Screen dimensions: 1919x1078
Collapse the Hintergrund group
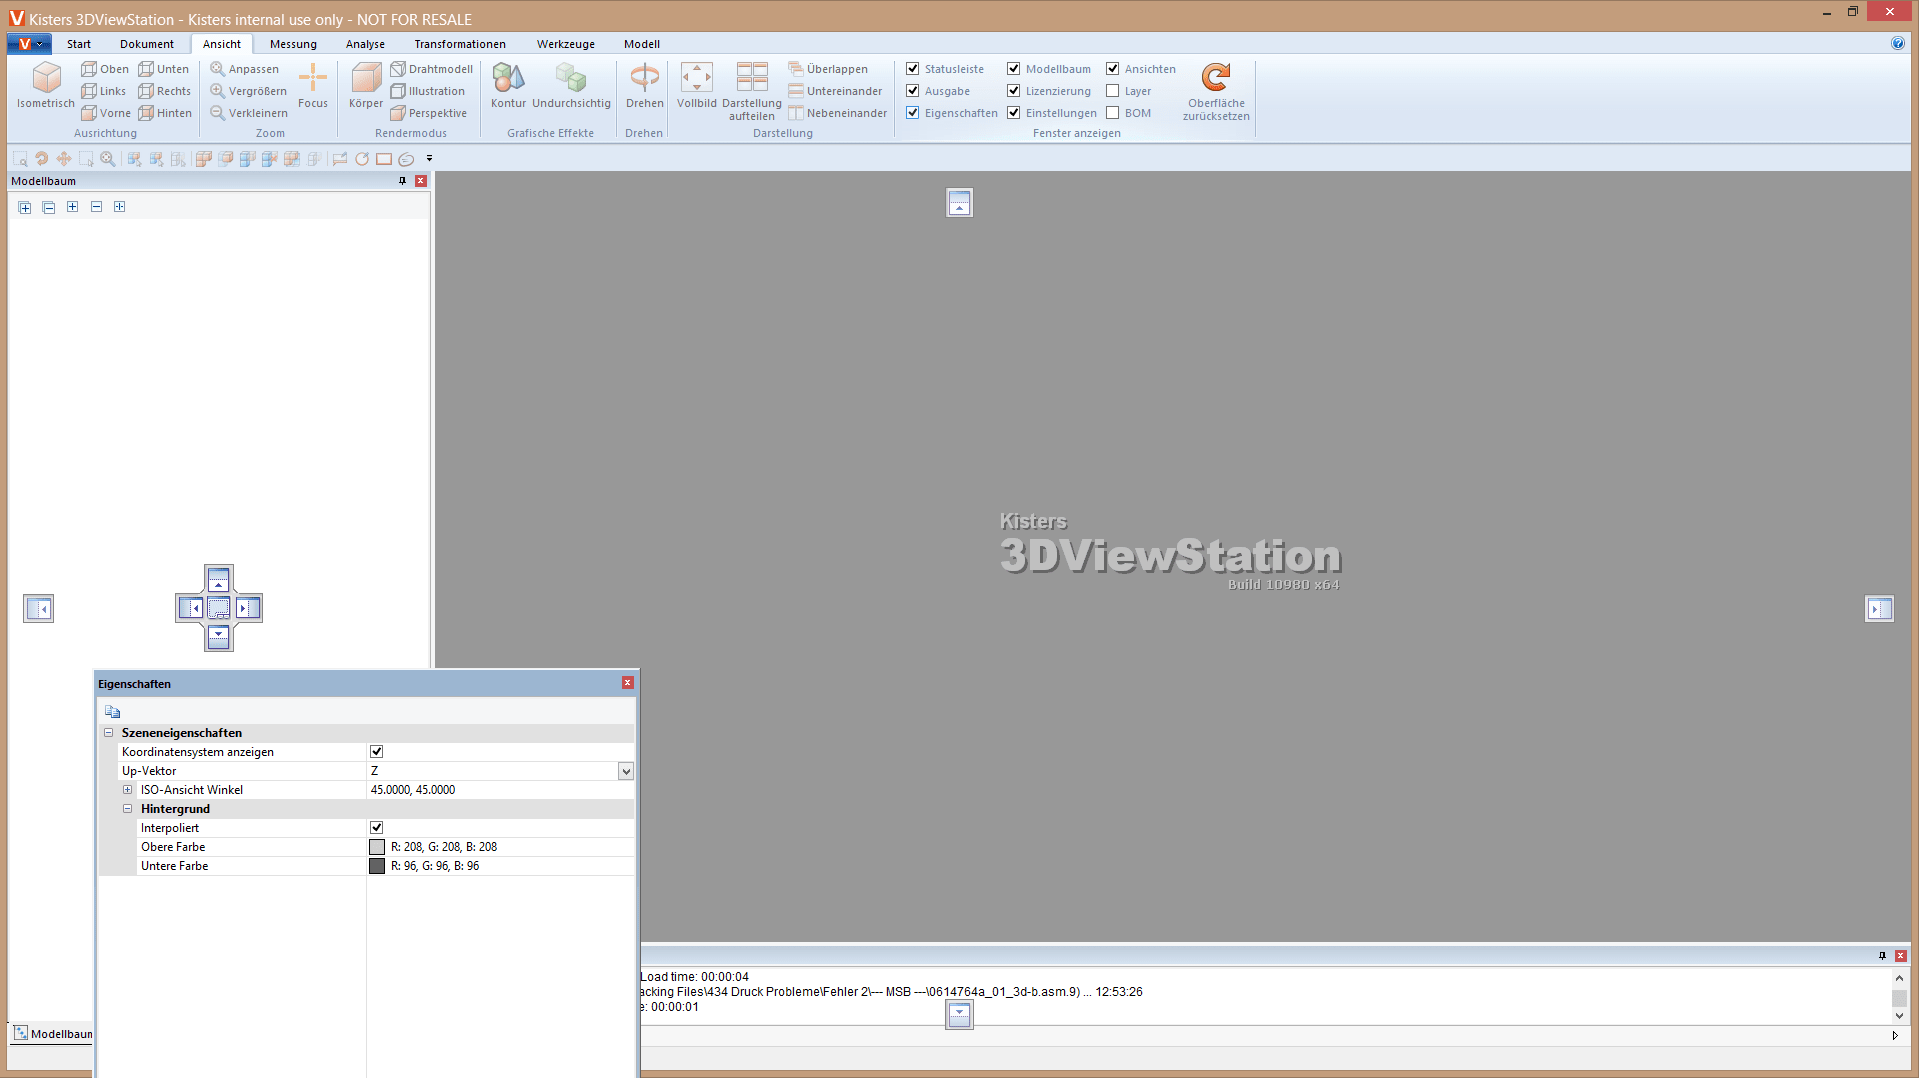click(128, 809)
